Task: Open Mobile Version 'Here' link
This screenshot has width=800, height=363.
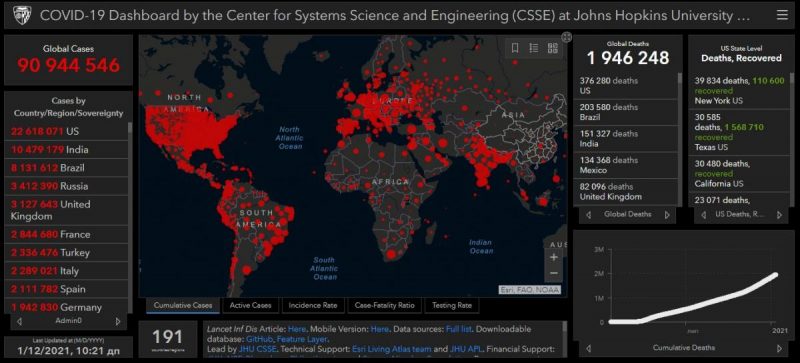Action: point(380,329)
